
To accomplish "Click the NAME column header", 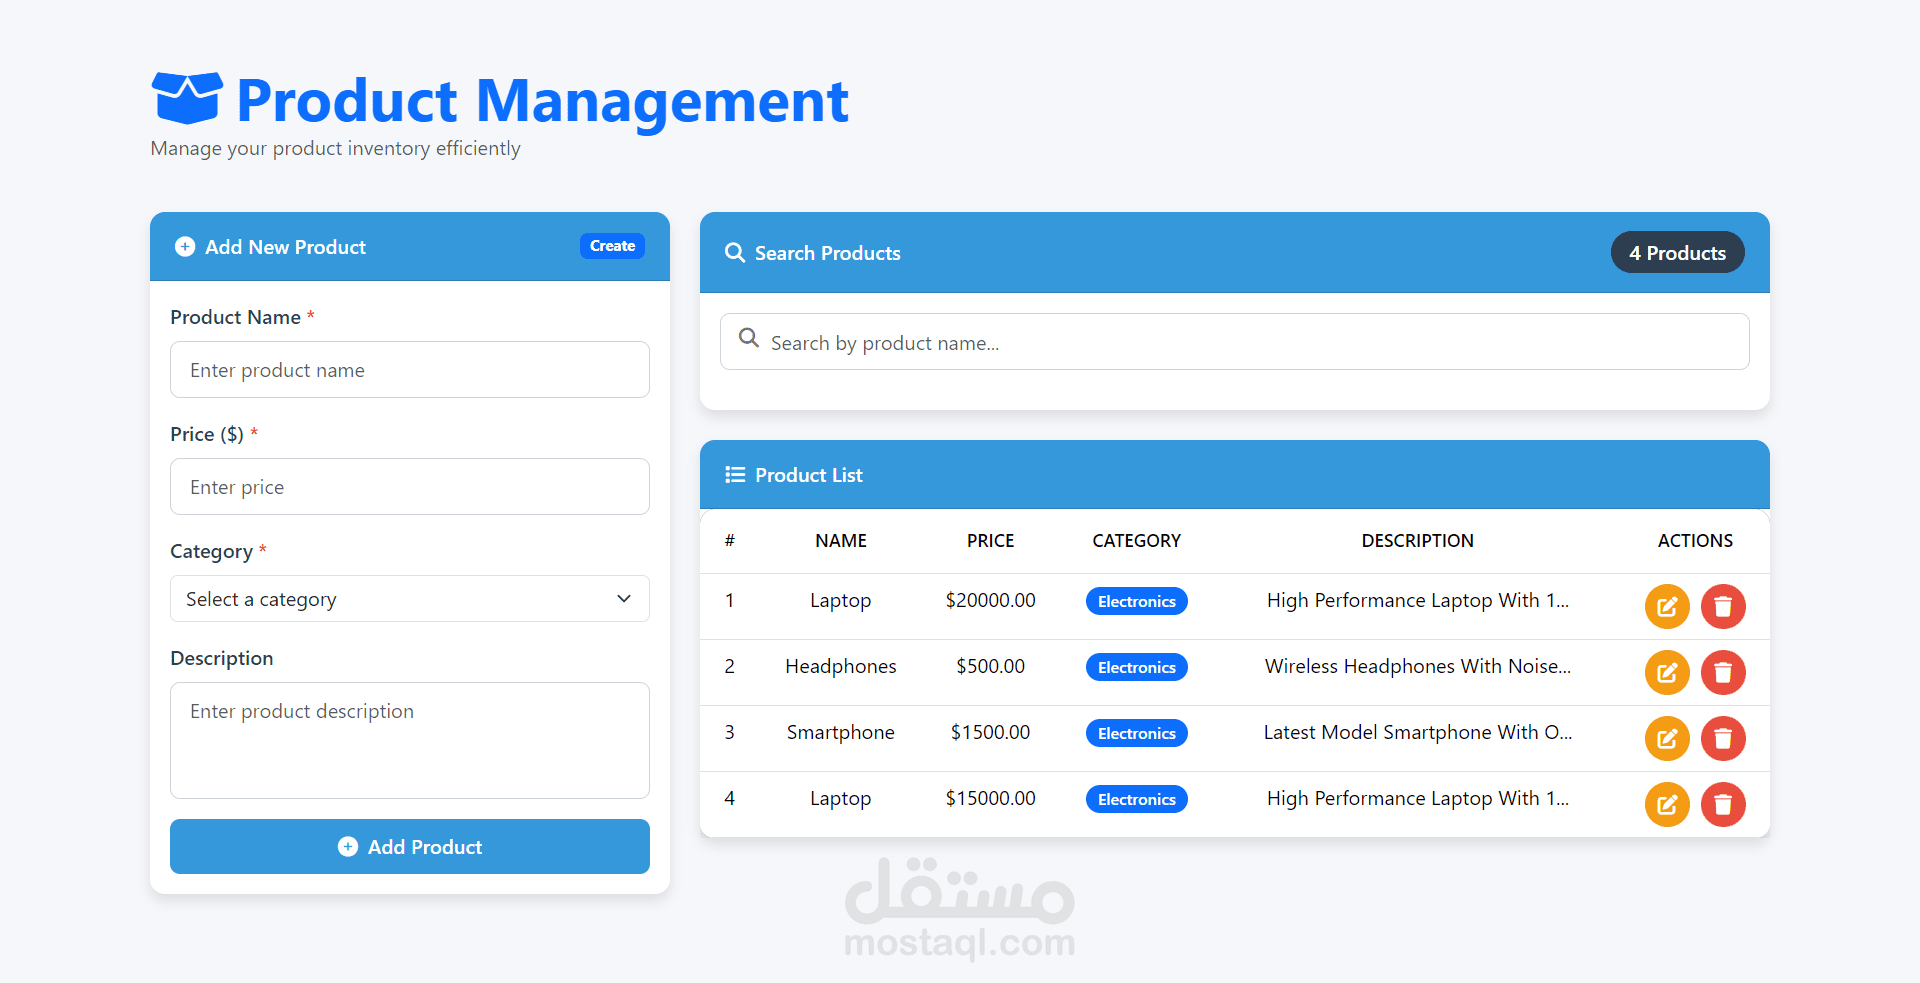I will coord(841,541).
